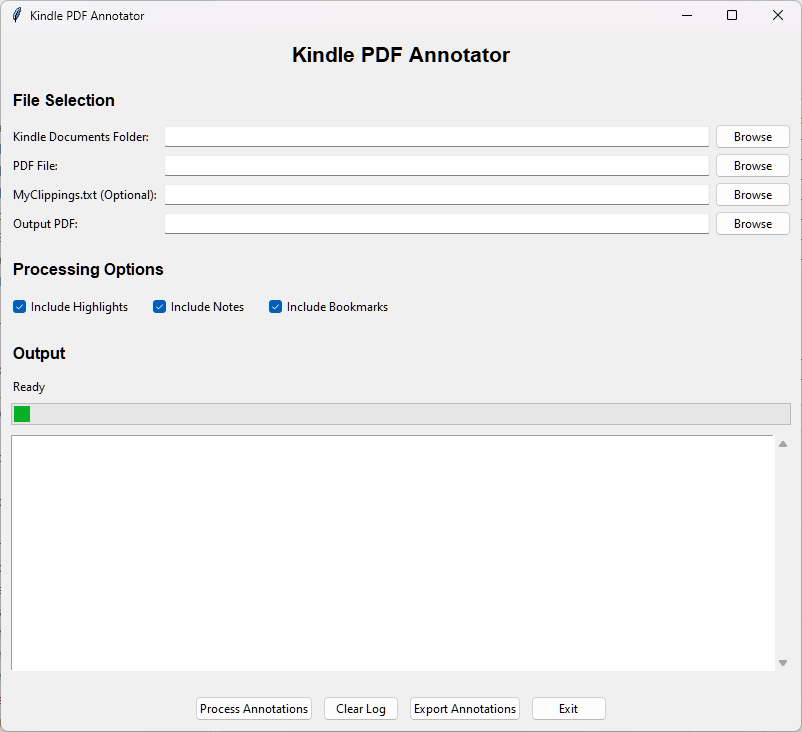The image size is (802, 732).
Task: Click the Ready status label
Action: pos(29,387)
